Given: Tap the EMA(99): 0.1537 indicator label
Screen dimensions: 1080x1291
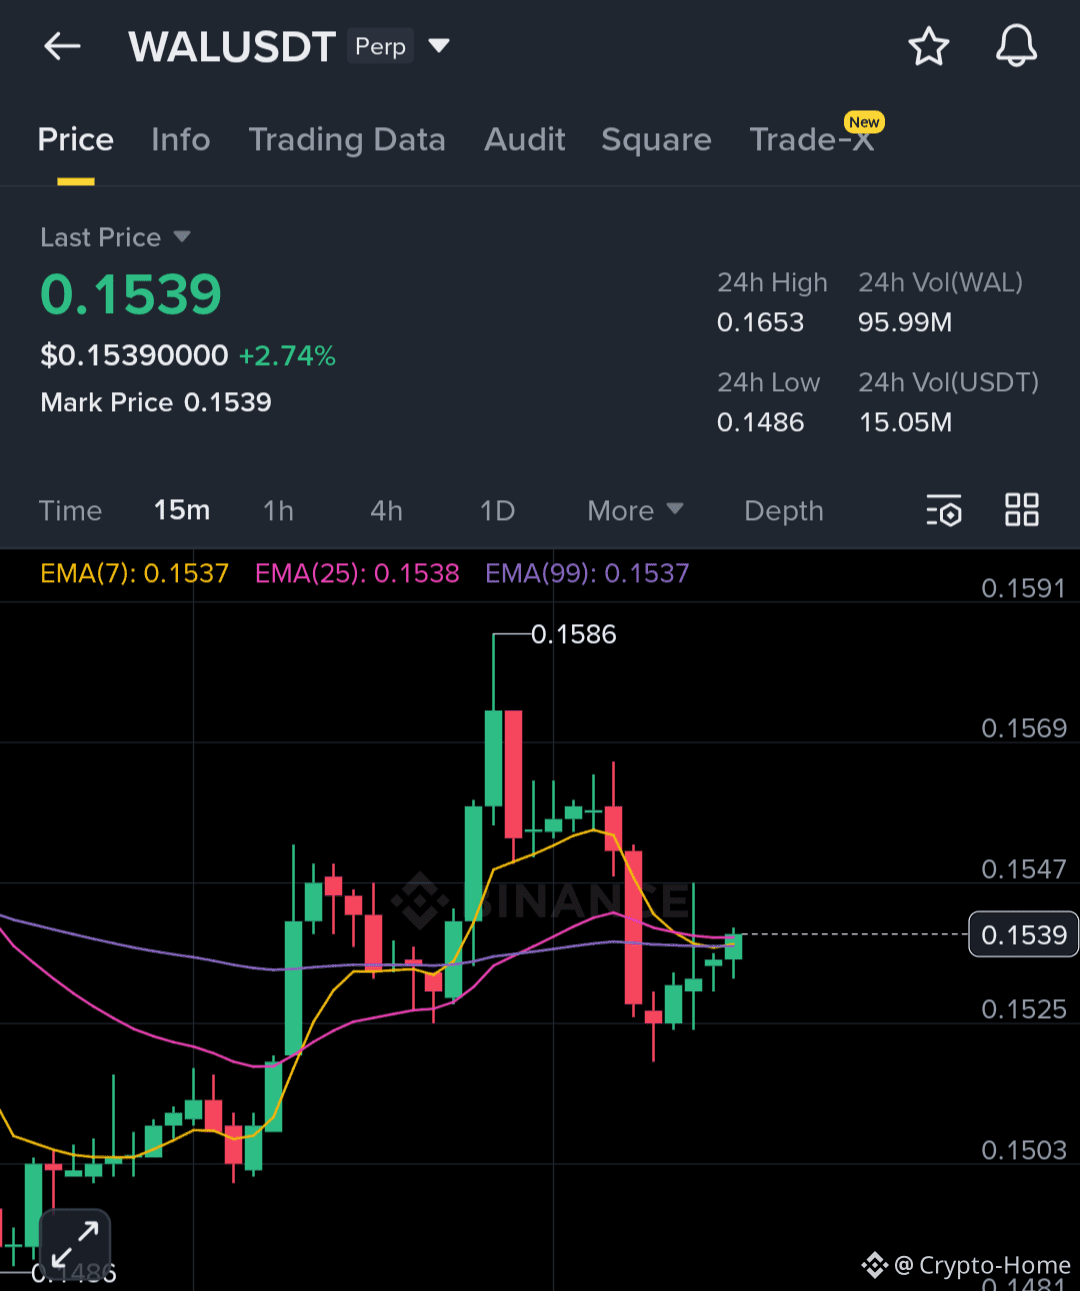Looking at the screenshot, I should (x=587, y=573).
